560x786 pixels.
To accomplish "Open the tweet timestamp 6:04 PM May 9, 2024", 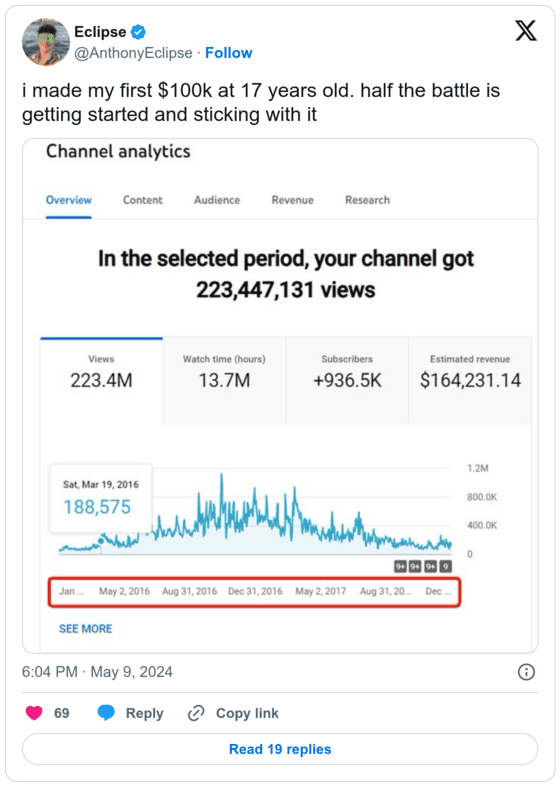I will [97, 672].
